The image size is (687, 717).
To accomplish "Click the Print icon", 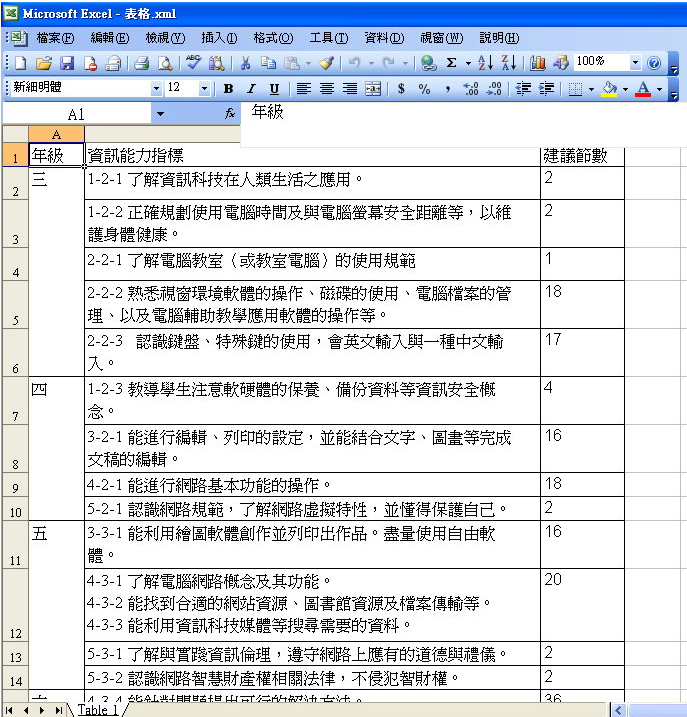I will (141, 63).
